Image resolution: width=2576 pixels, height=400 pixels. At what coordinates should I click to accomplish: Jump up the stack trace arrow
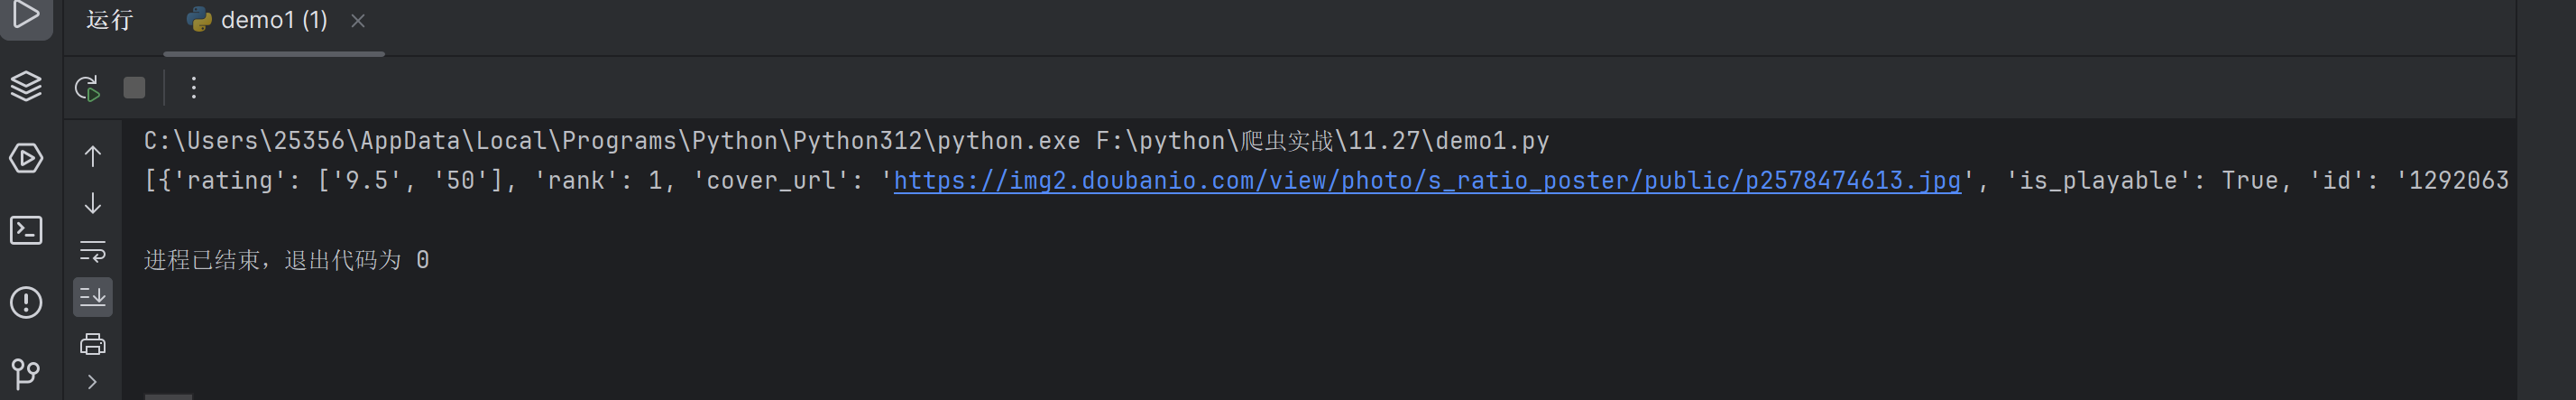pos(92,156)
